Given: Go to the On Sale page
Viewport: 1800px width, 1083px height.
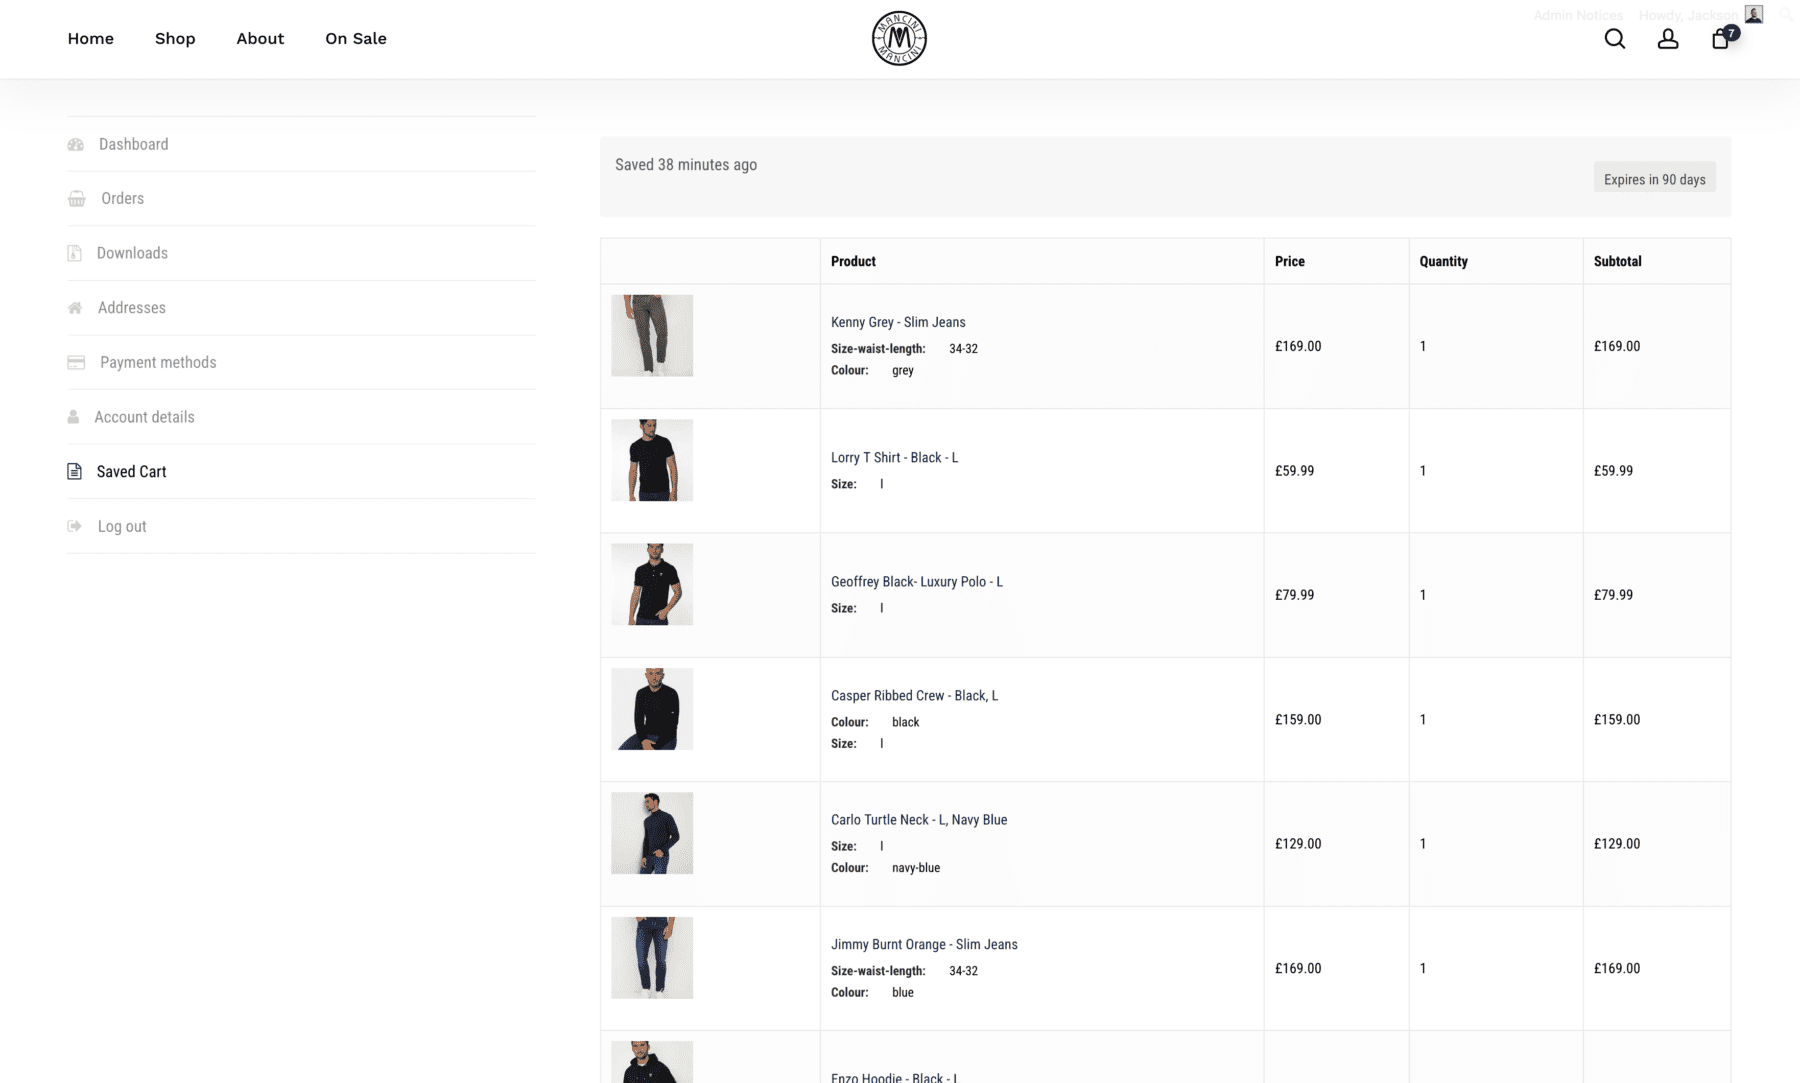Looking at the screenshot, I should point(355,39).
